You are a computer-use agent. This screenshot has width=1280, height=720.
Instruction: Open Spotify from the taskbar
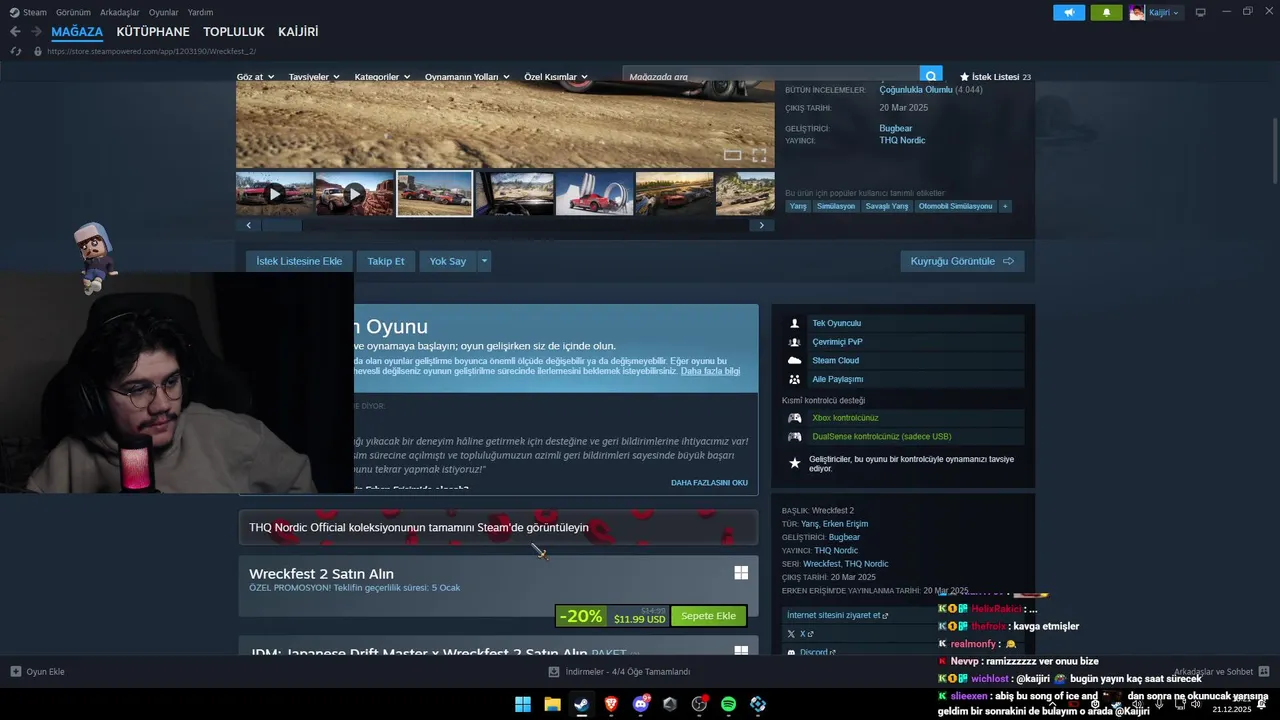[728, 704]
